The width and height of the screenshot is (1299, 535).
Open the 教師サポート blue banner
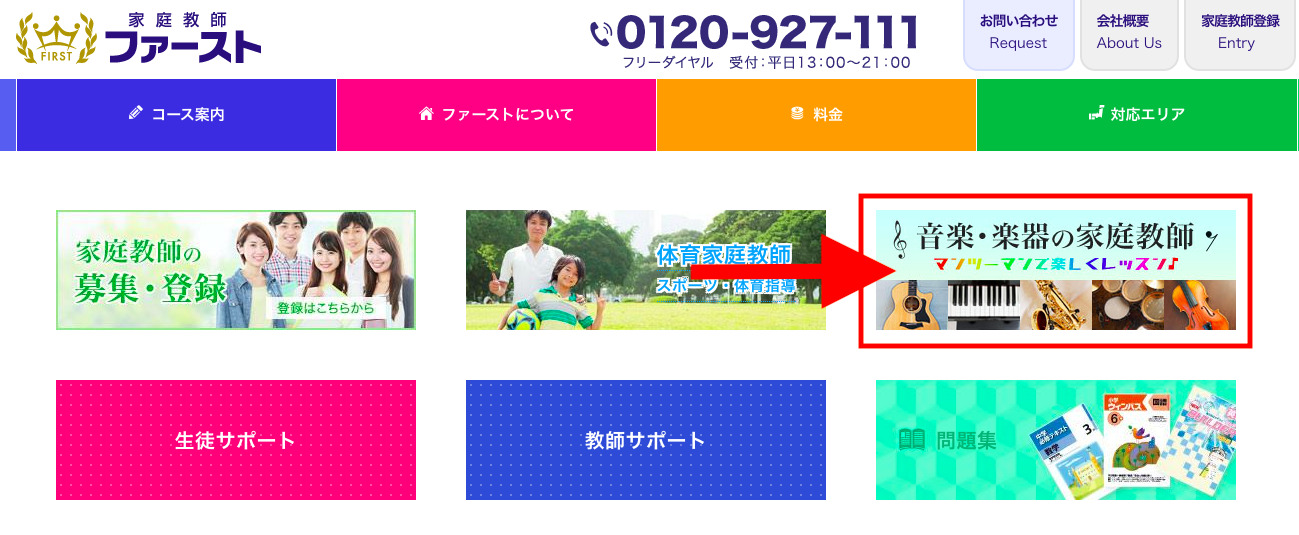646,440
